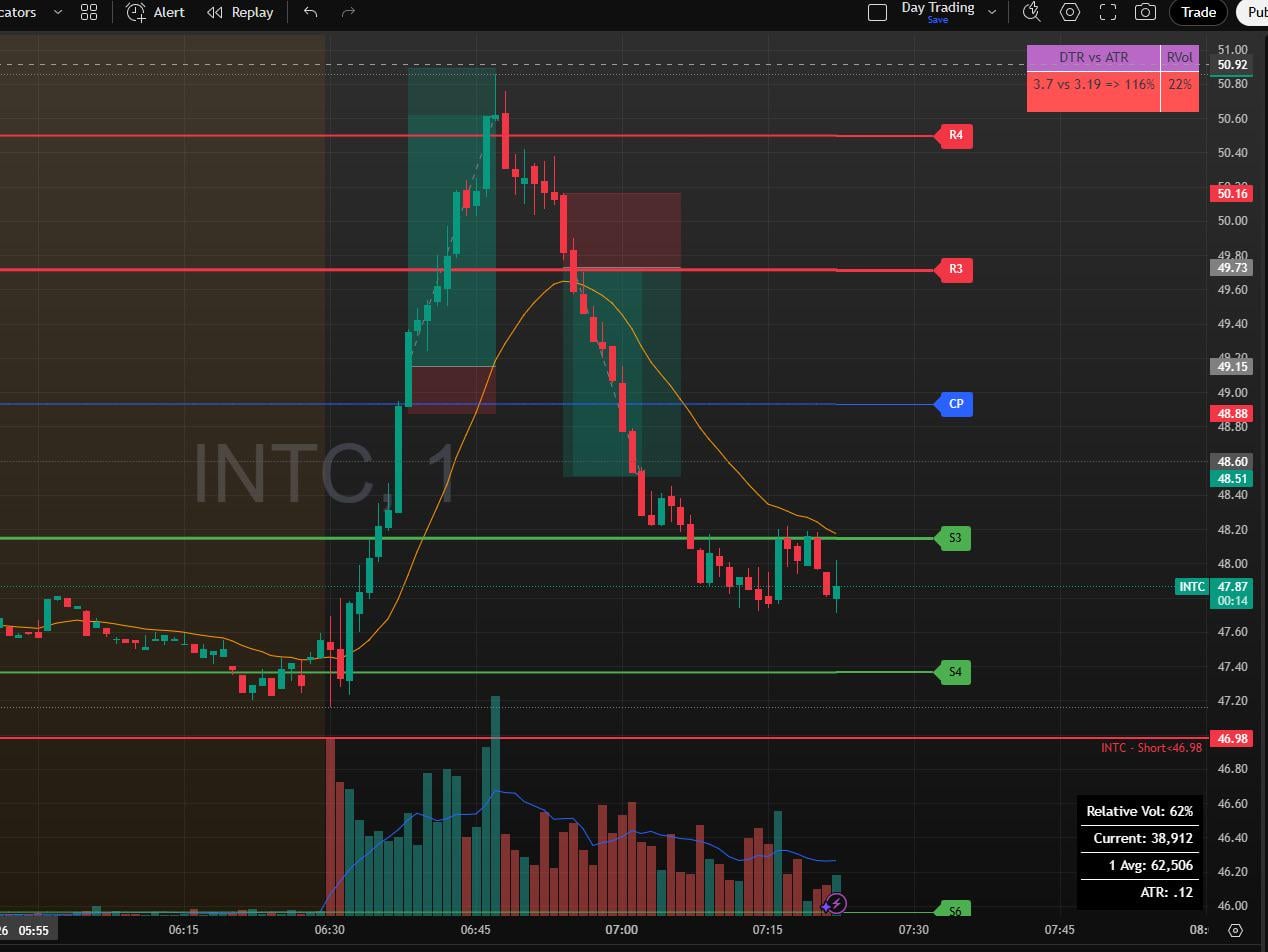The width and height of the screenshot is (1268, 952).
Task: Enter fullscreen chart mode
Action: pos(1108,12)
